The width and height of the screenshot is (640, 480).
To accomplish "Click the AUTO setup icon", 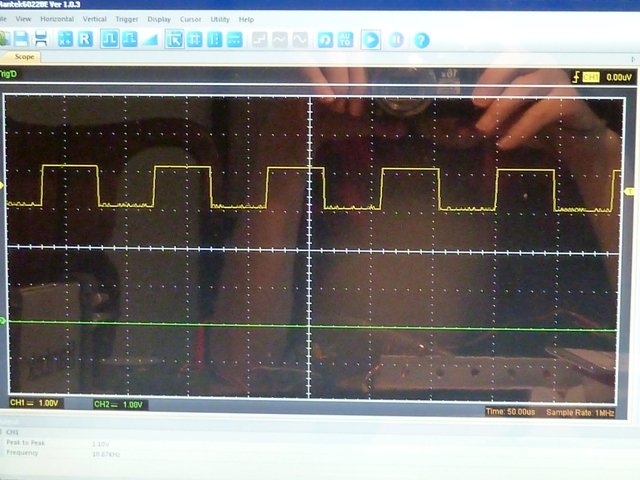I will point(345,40).
